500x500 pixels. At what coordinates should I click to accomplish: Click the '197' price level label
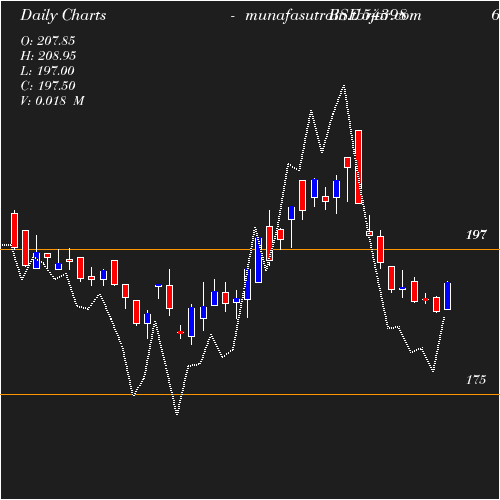pos(476,235)
